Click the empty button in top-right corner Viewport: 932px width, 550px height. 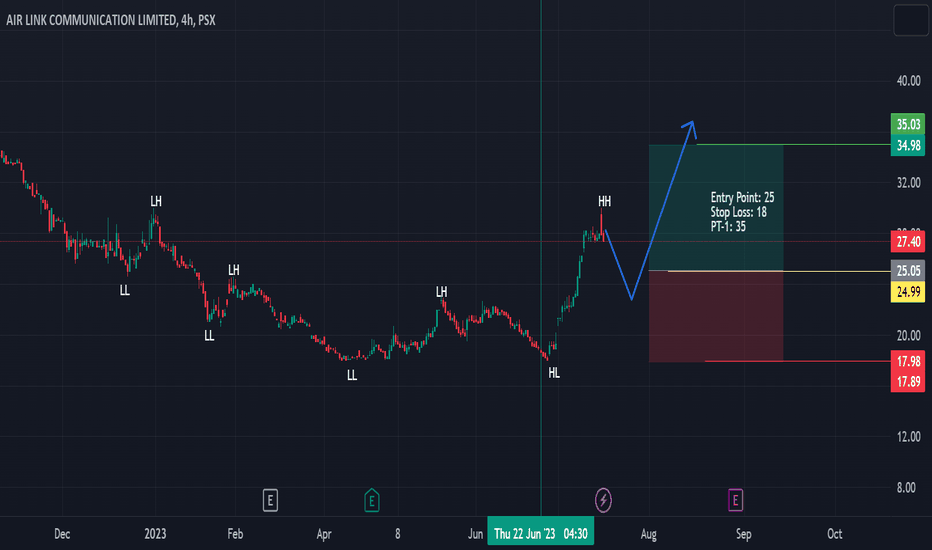911,20
